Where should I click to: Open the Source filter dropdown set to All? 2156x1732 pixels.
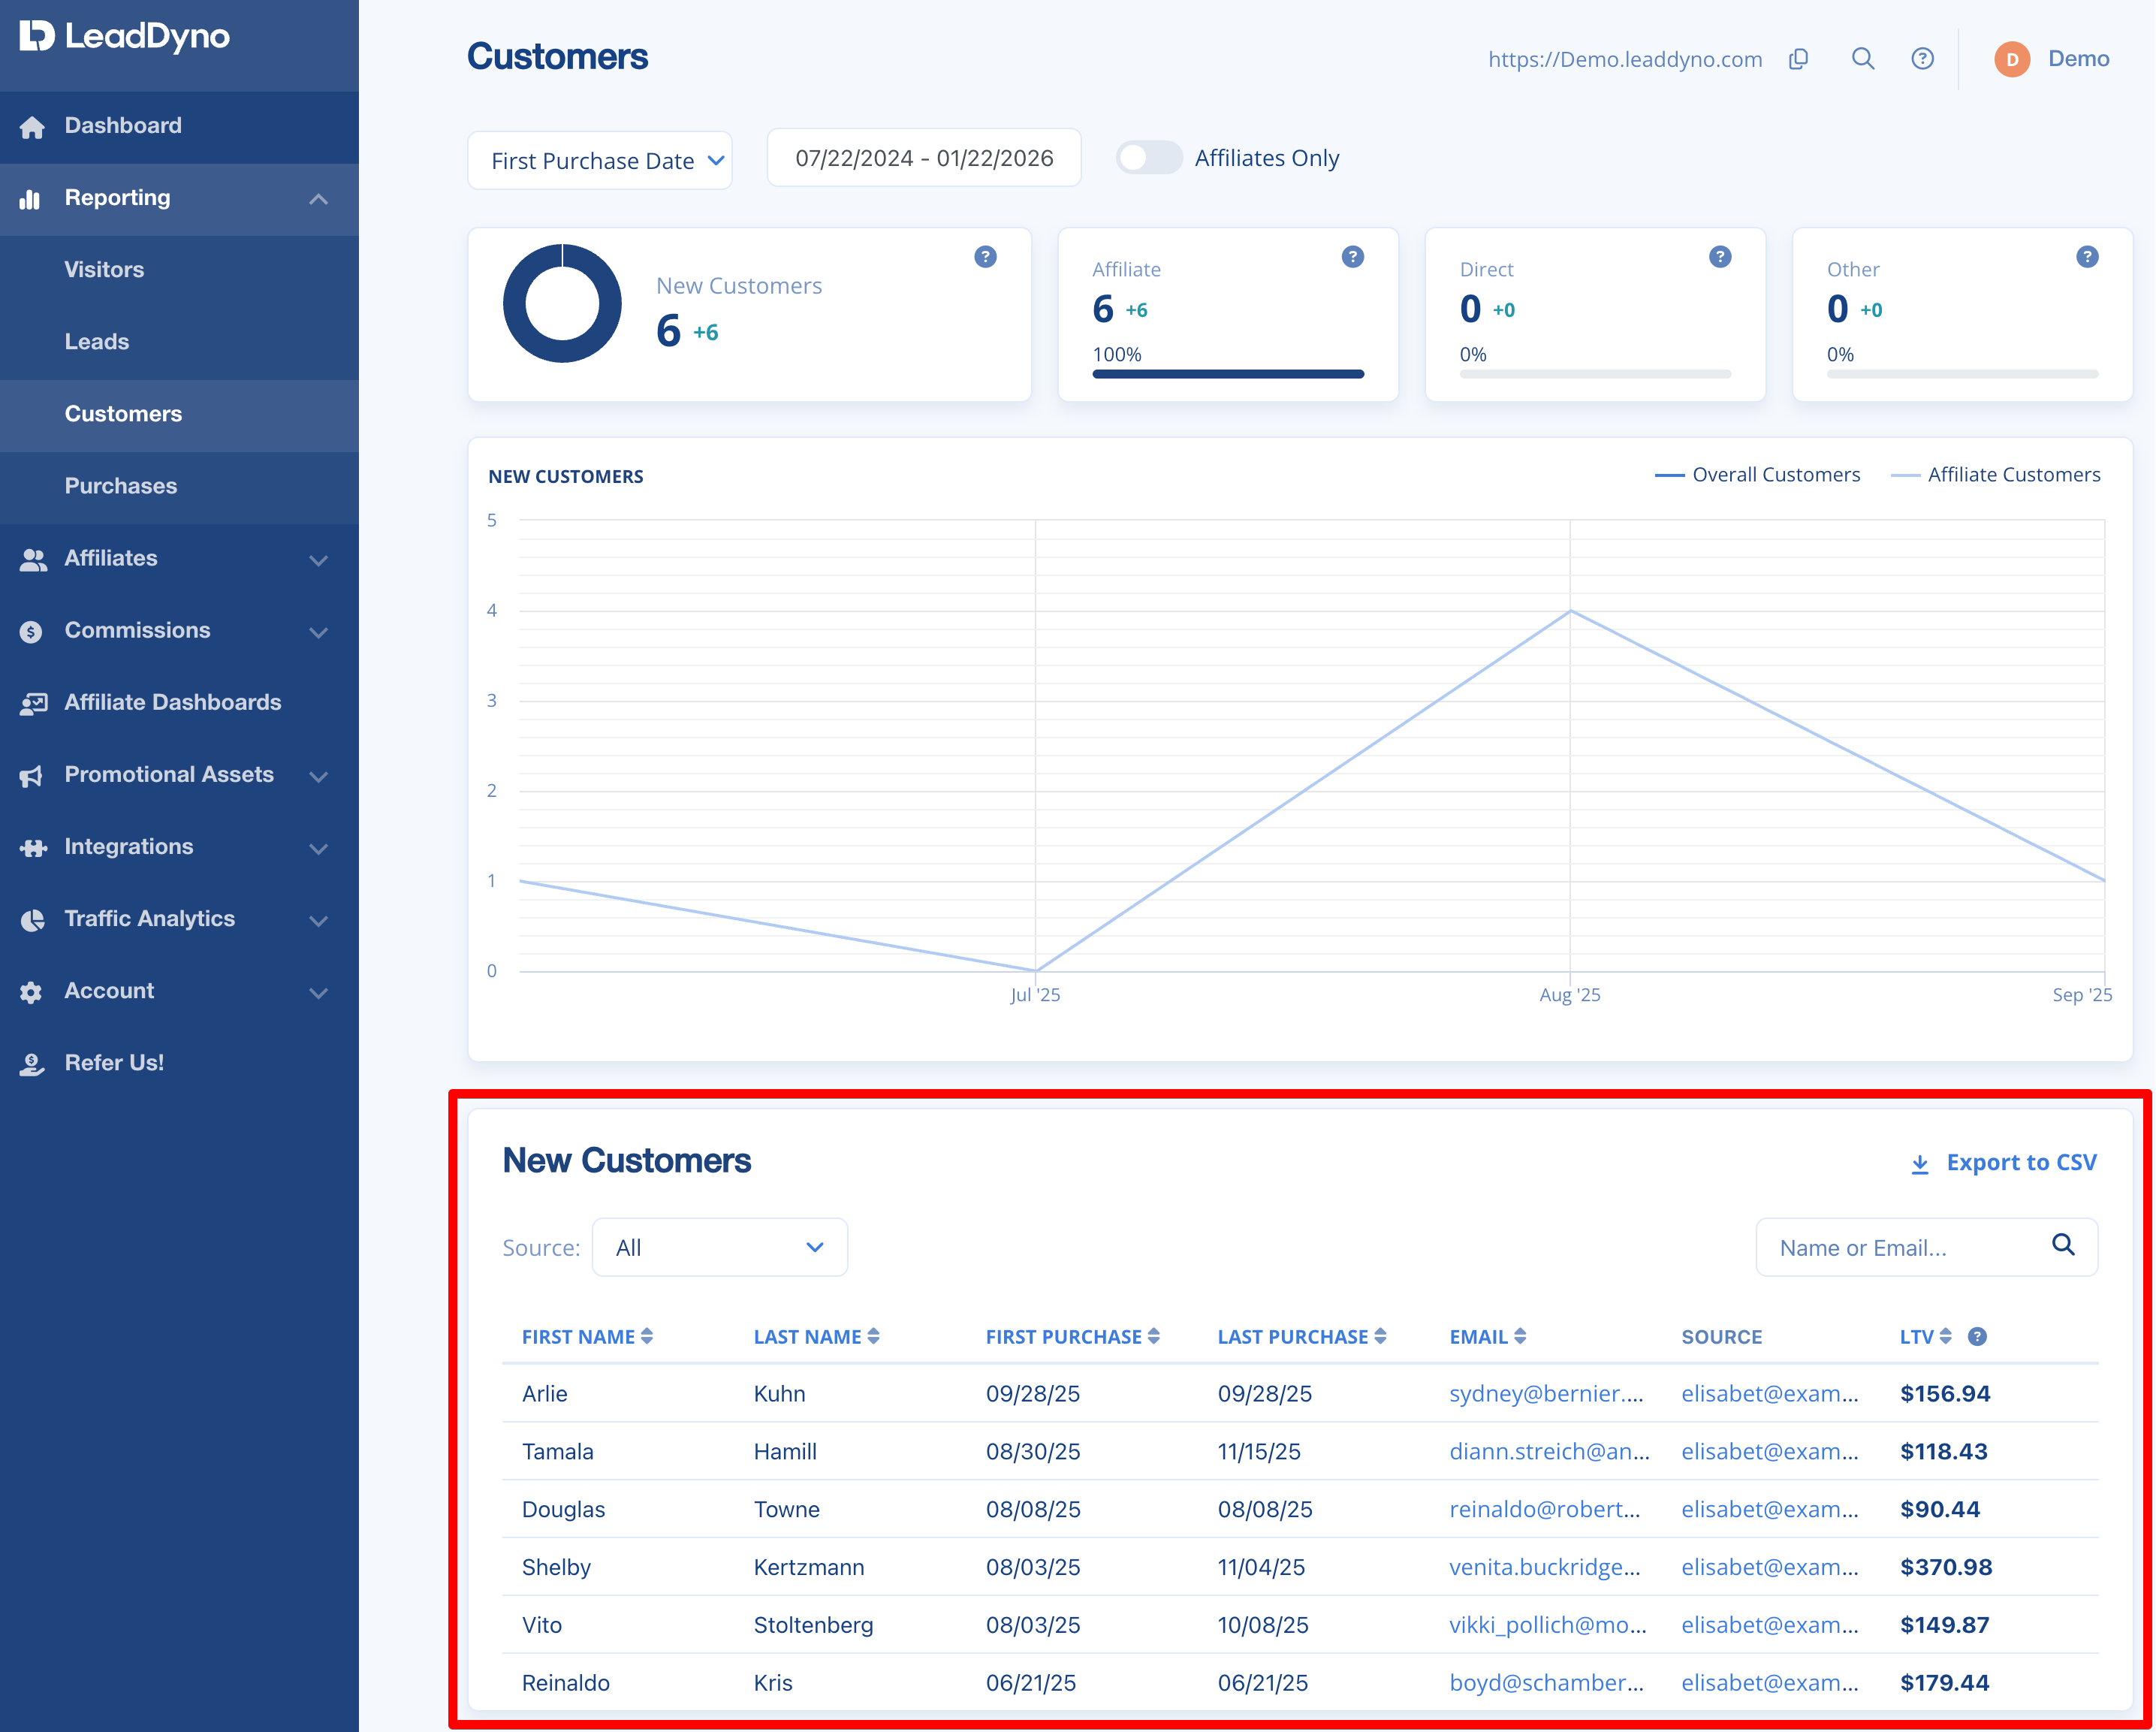(x=720, y=1247)
